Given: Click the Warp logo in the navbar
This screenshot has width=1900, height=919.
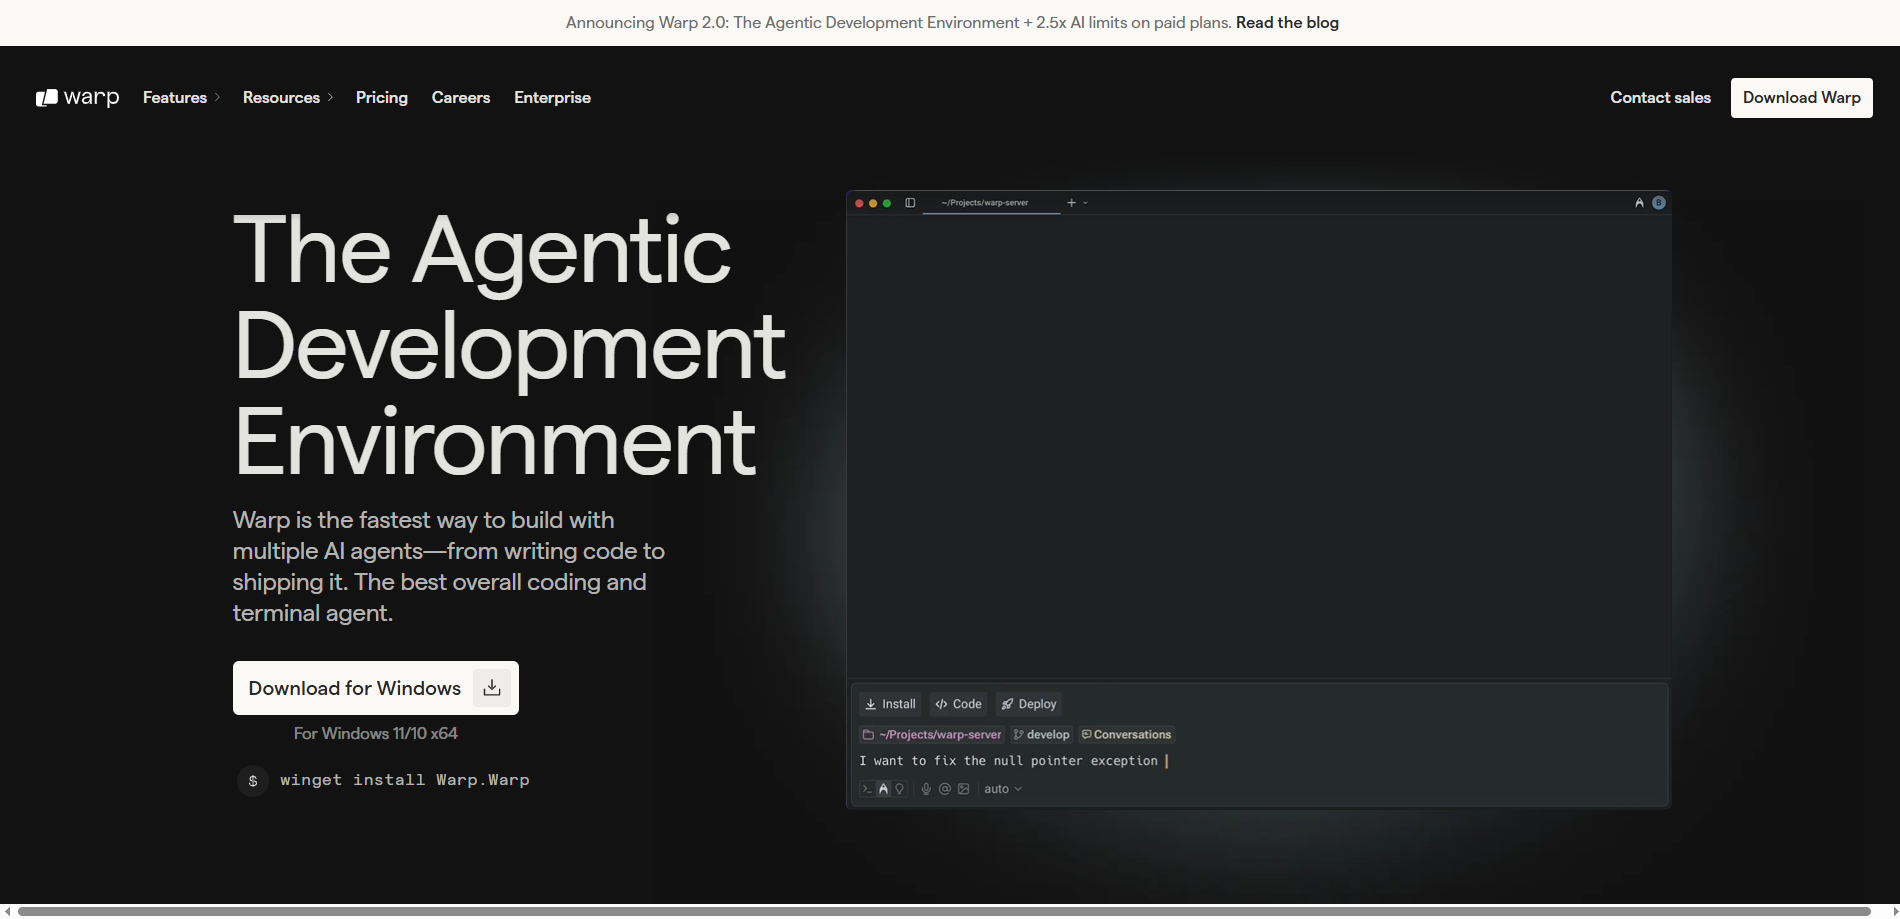Looking at the screenshot, I should [77, 97].
